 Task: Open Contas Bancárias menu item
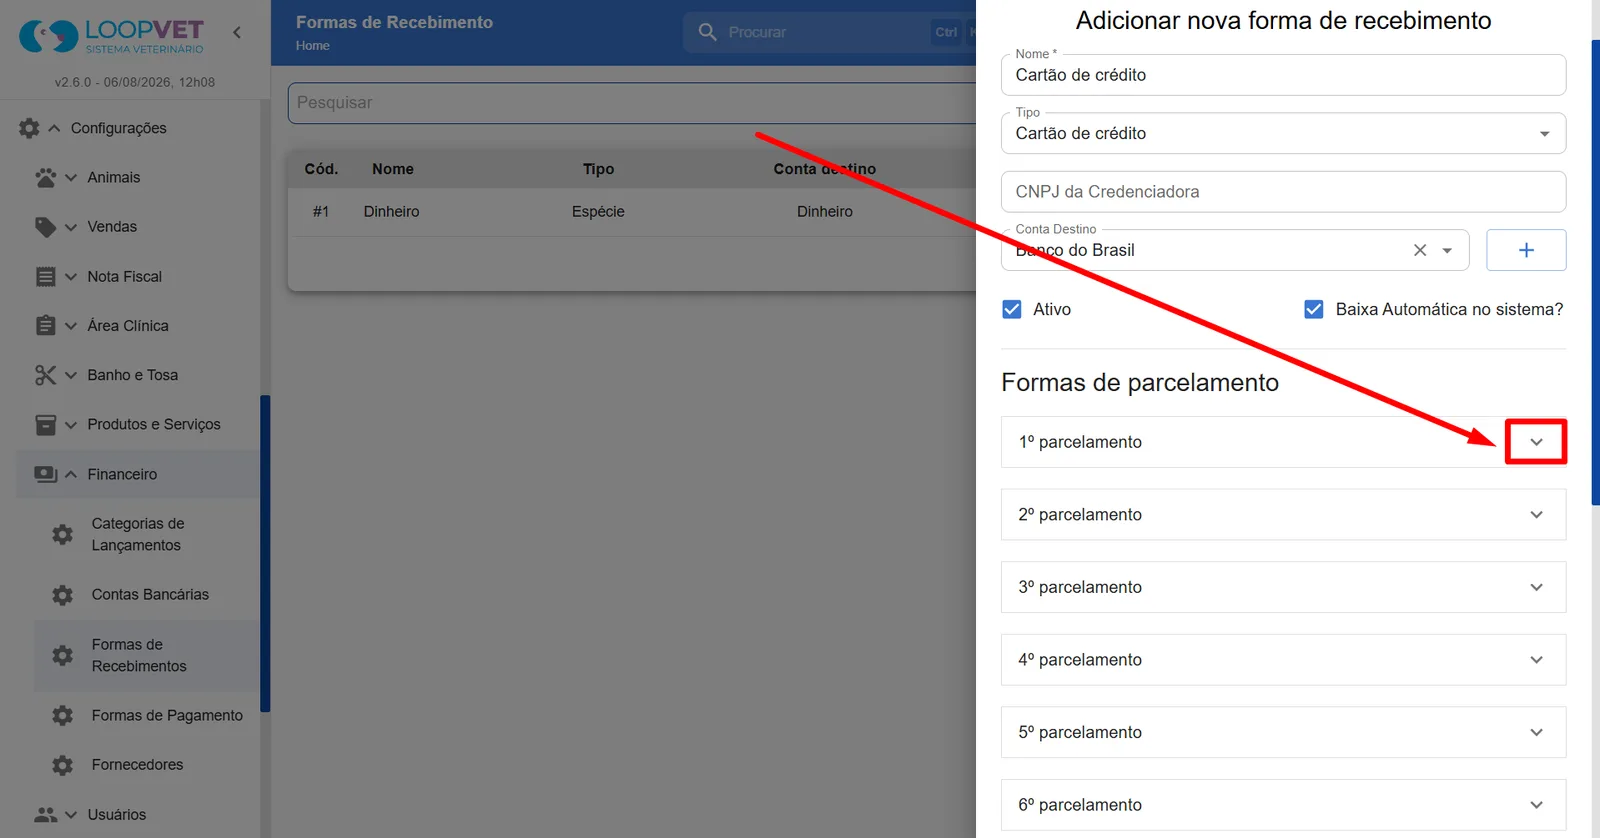coord(147,595)
